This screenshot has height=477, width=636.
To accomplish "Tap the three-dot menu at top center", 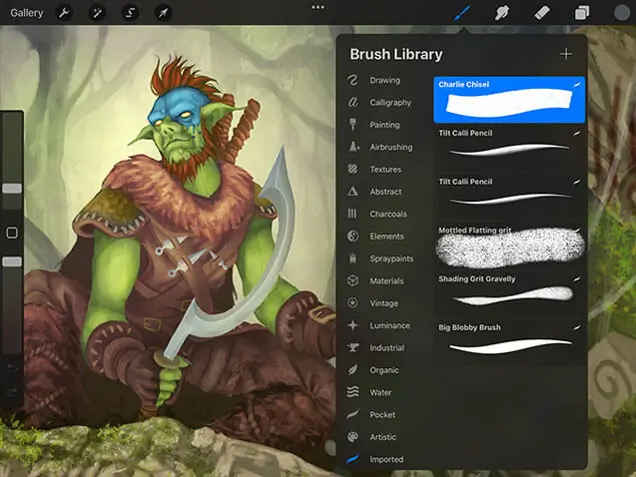I will point(318,7).
